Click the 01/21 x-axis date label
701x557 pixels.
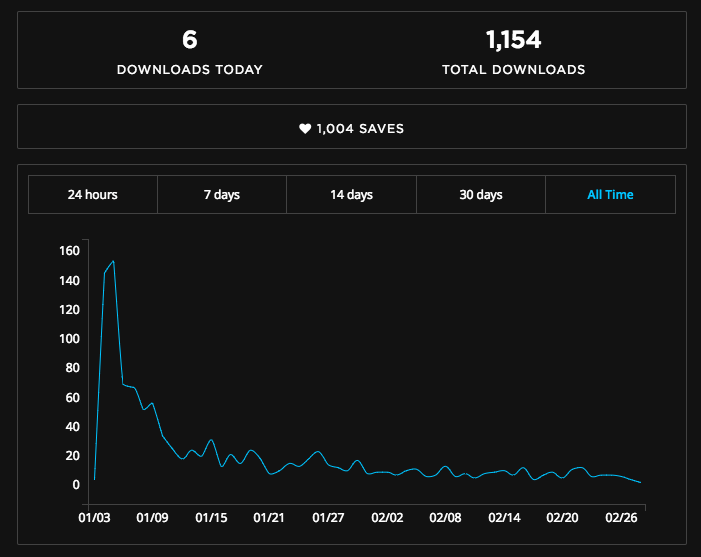point(269,518)
